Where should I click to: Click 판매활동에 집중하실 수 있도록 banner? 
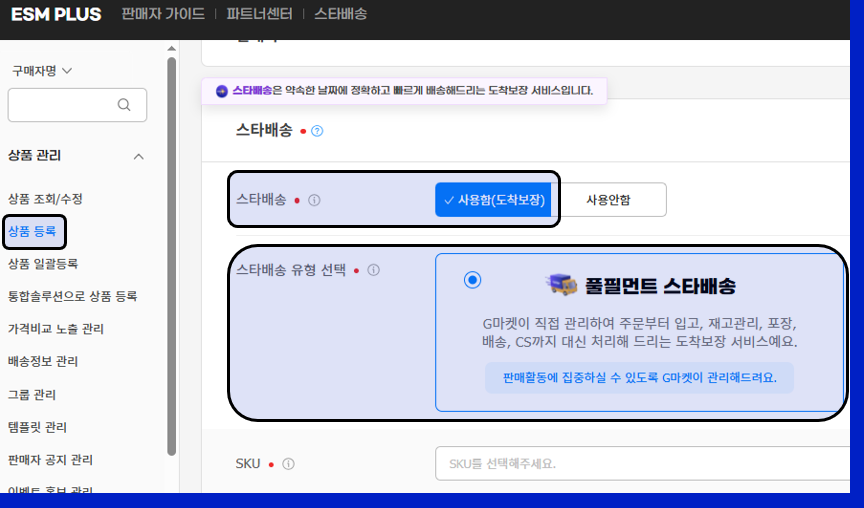tap(639, 378)
